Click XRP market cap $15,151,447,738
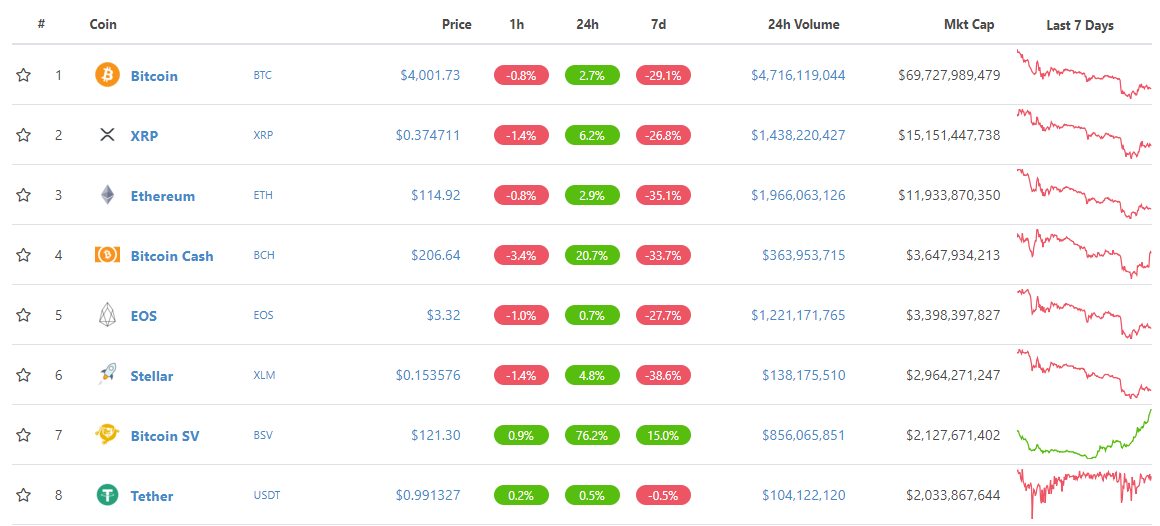Image resolution: width=1160 pixels, height=526 pixels. tap(949, 135)
